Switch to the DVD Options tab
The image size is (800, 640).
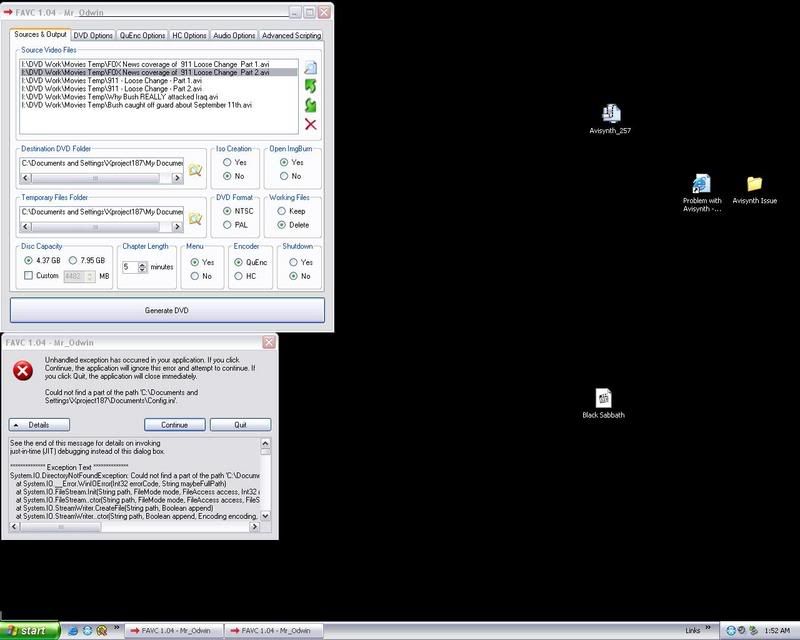(93, 35)
